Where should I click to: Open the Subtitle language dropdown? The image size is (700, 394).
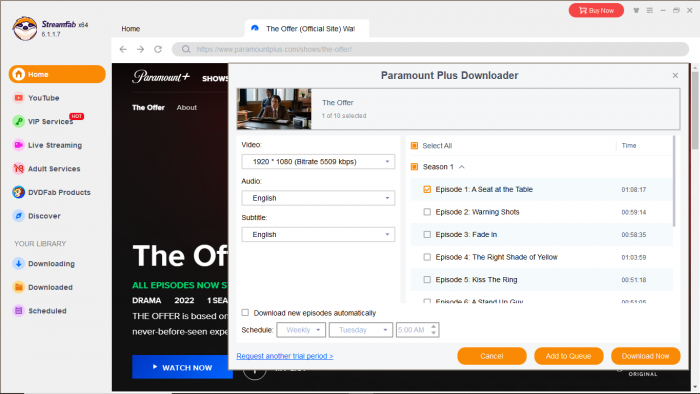[318, 234]
